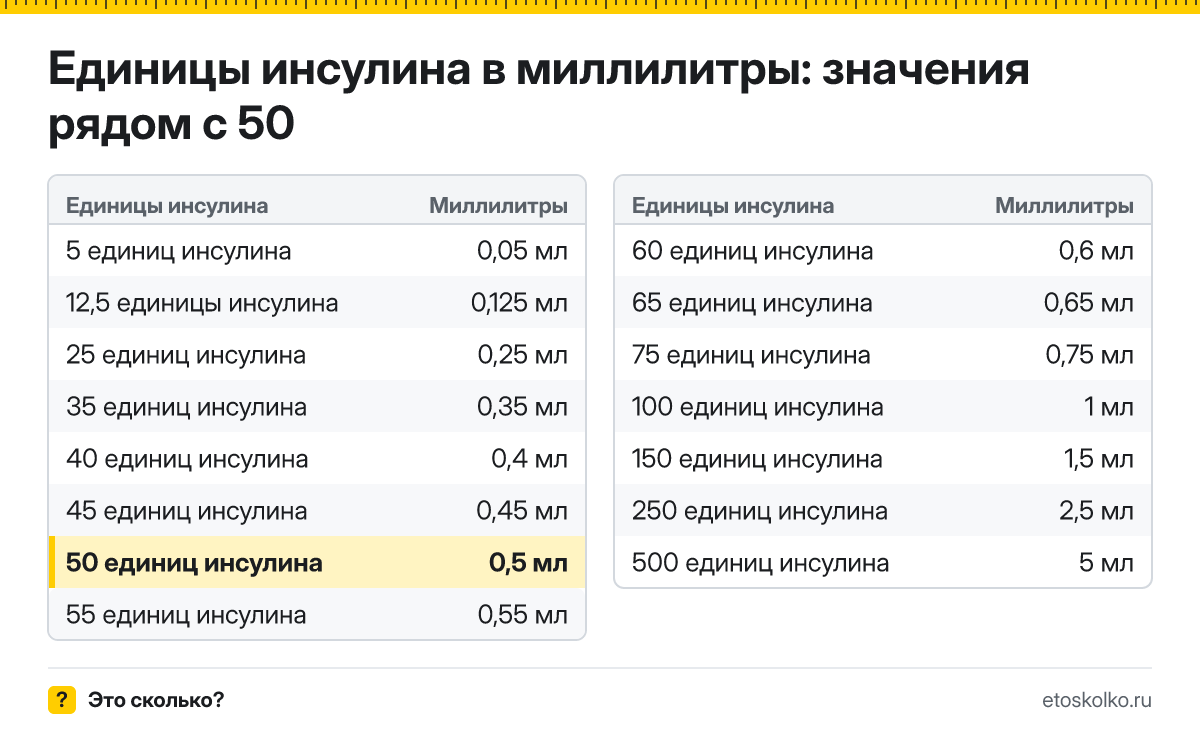Click the '0,45 мл' value
The width and height of the screenshot is (1200, 732).
point(523,511)
